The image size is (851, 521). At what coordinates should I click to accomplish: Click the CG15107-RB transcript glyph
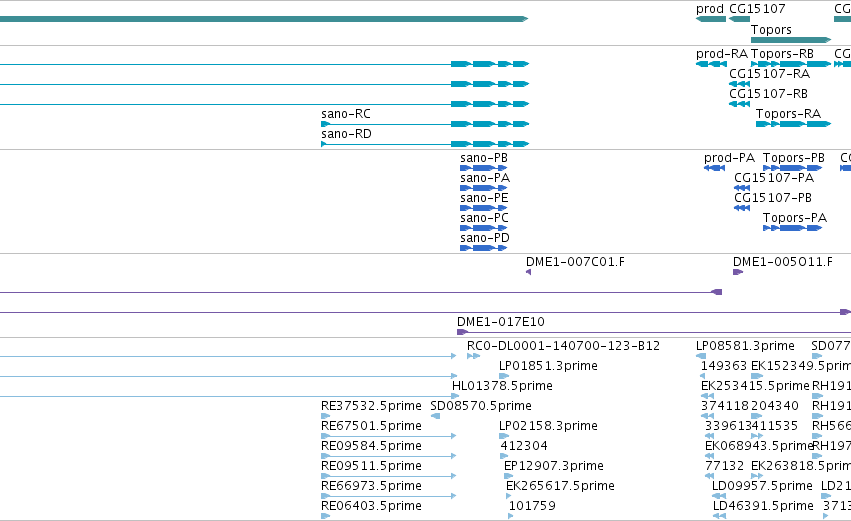click(739, 104)
